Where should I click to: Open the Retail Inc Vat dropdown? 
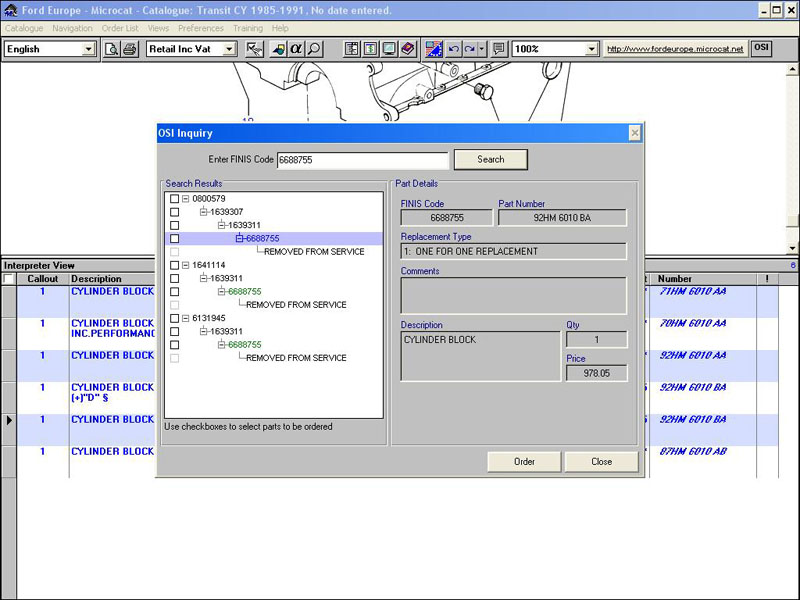pyautogui.click(x=229, y=49)
